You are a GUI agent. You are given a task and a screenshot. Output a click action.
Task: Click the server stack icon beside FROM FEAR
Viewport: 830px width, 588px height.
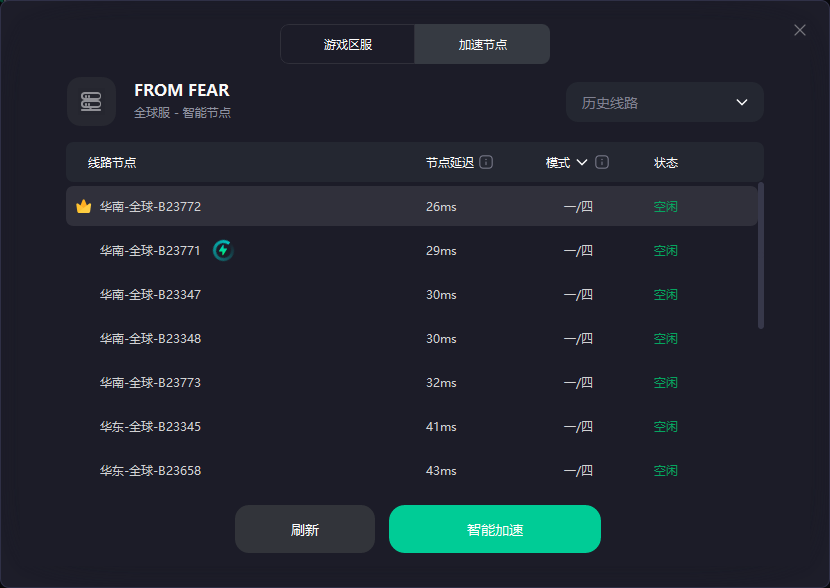pos(91,102)
